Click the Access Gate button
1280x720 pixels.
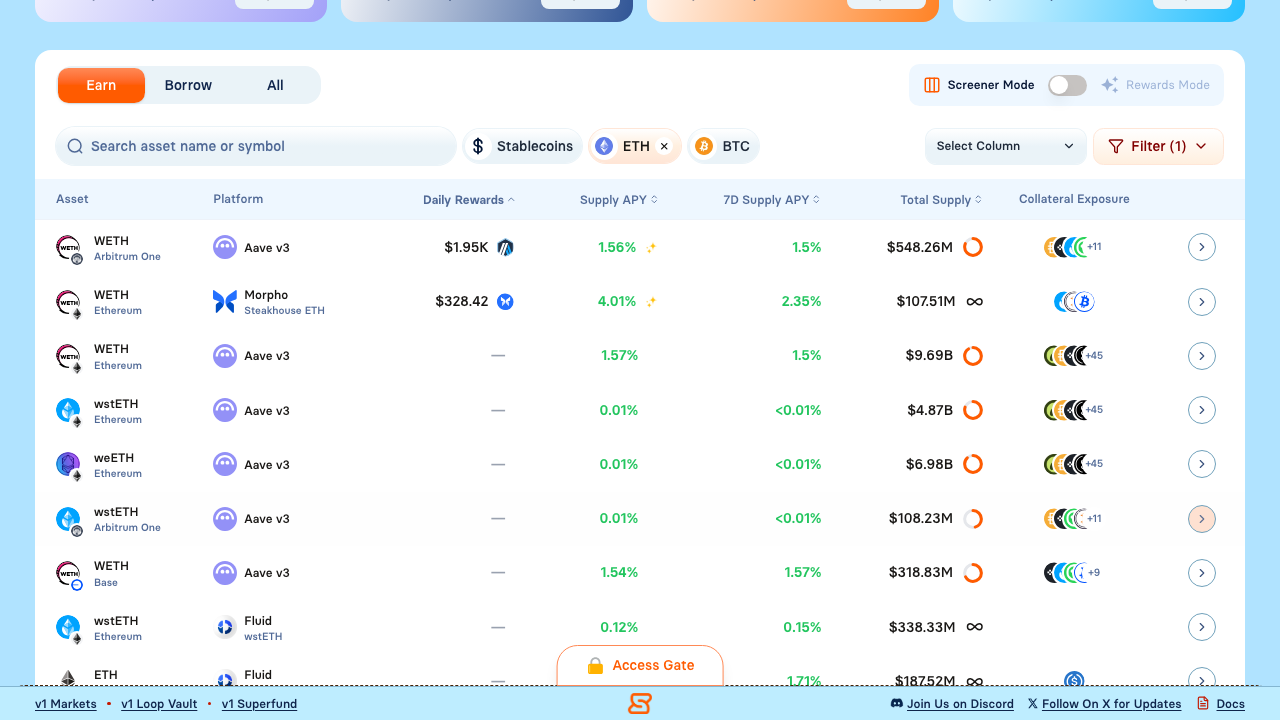tap(640, 666)
